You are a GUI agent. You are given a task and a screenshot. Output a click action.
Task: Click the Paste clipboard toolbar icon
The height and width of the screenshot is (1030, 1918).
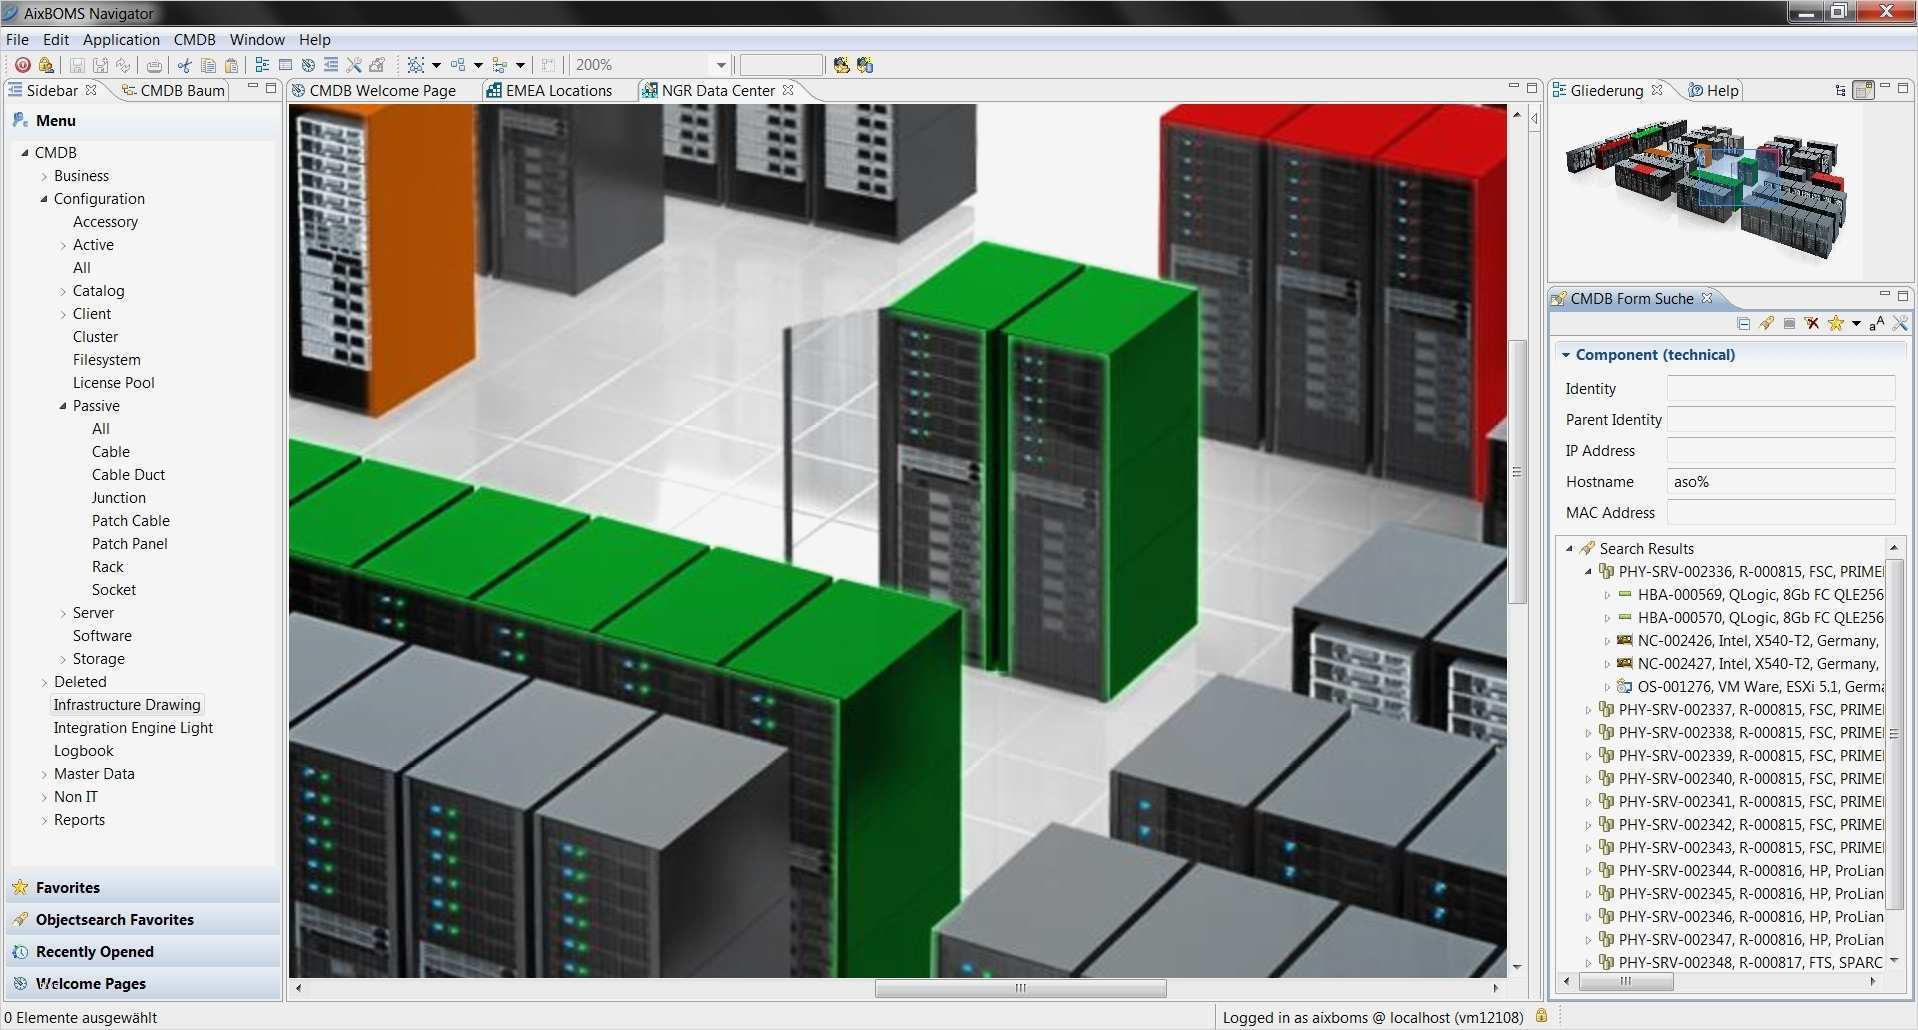click(231, 65)
